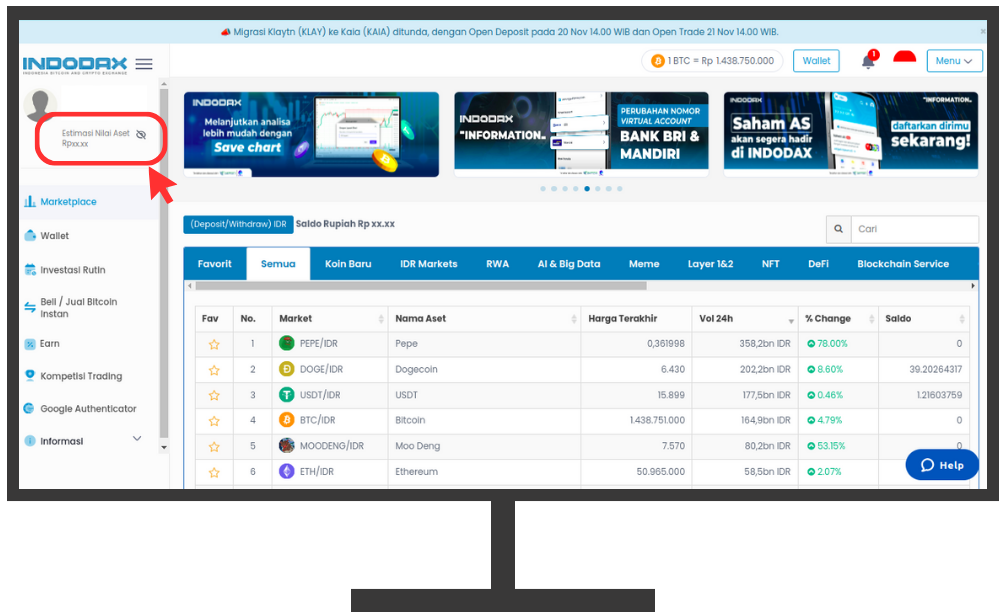Switch to the Favorit tab

tap(215, 264)
